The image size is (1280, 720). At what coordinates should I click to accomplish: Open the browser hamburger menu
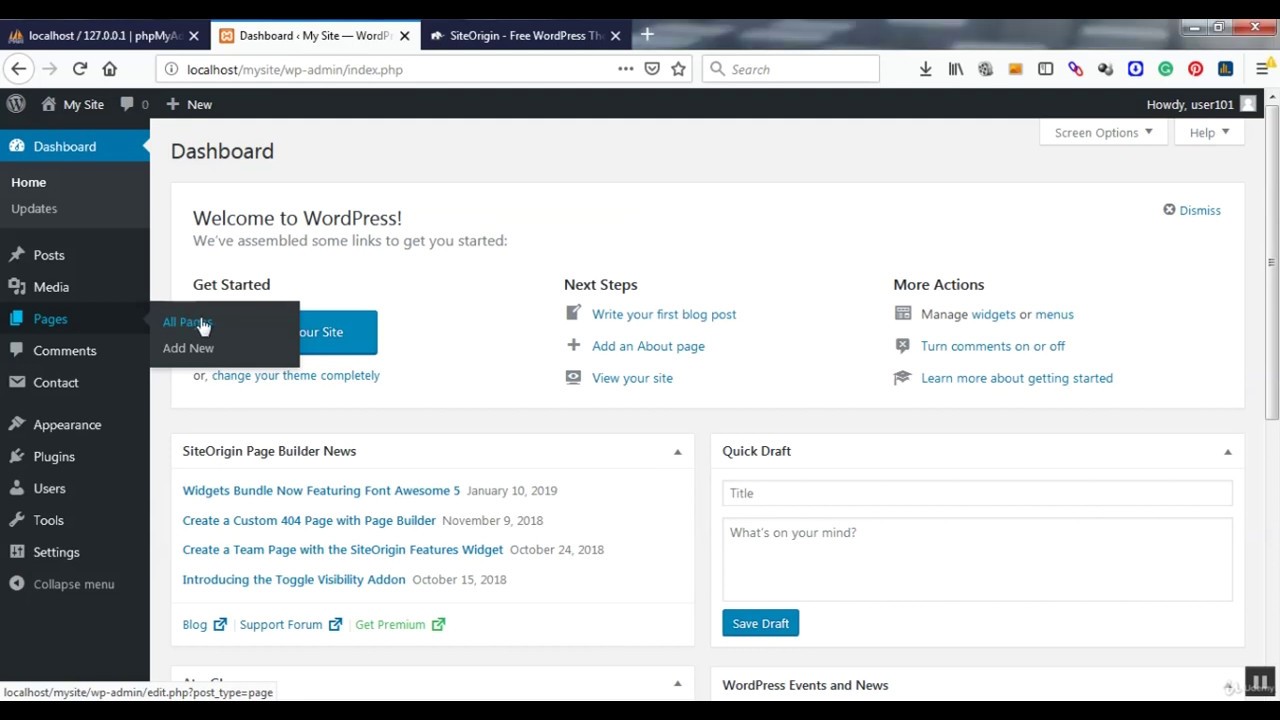click(1262, 69)
